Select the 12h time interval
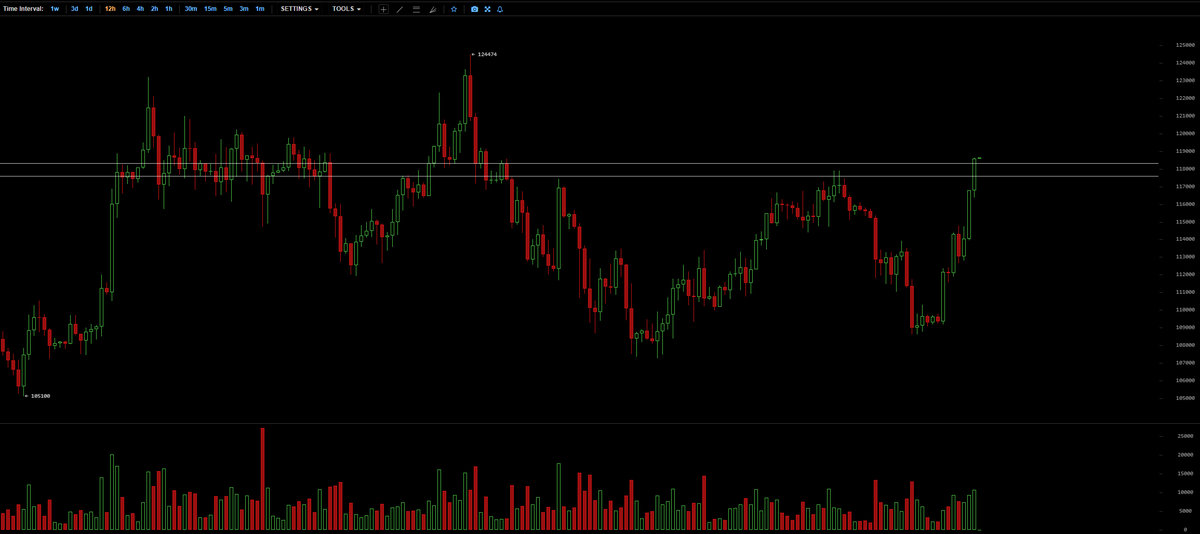This screenshot has height=534, width=1200. click(110, 8)
